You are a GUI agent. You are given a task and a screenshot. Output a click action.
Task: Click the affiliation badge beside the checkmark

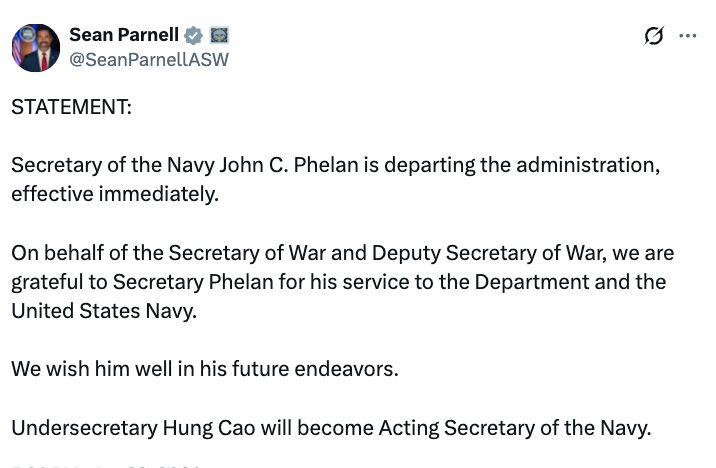click(219, 35)
